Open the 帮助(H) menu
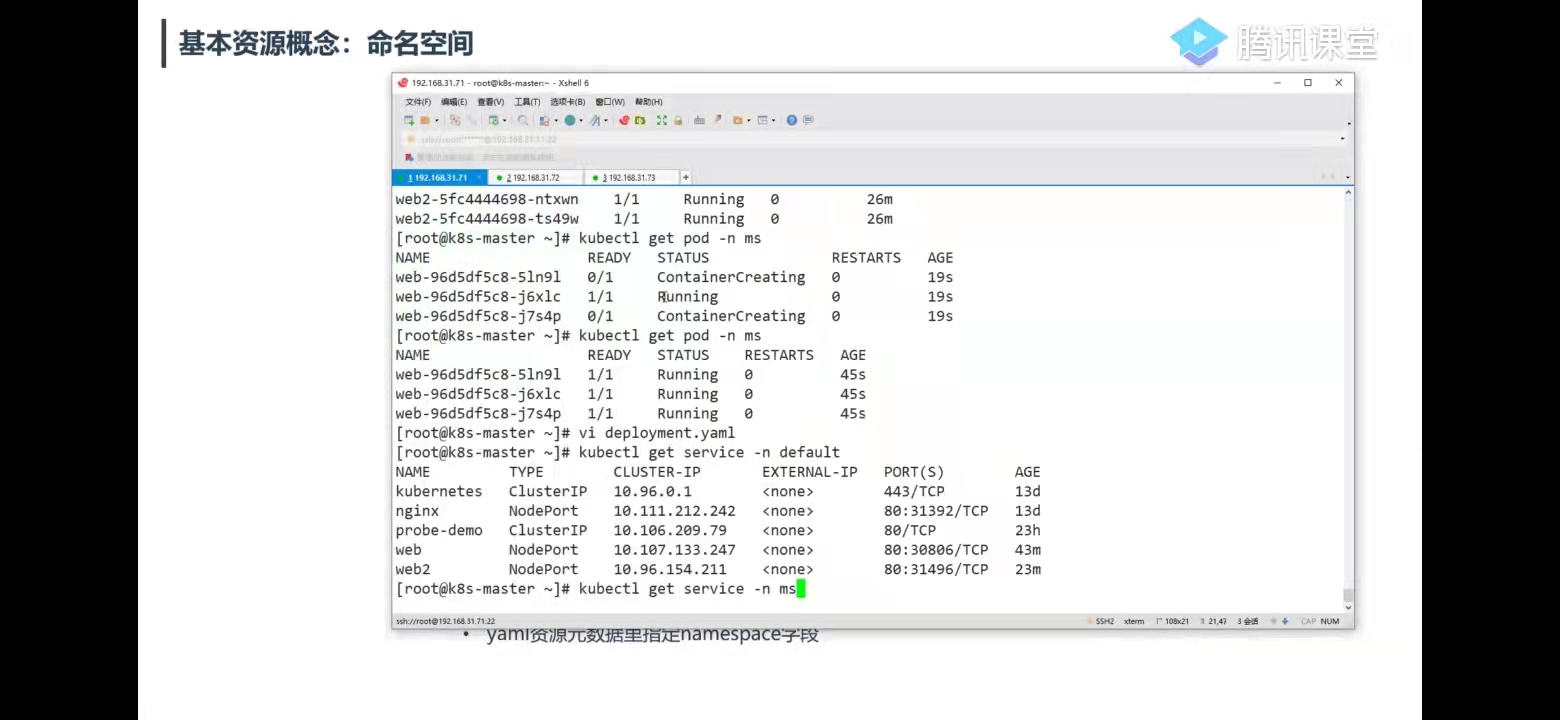 coord(649,102)
